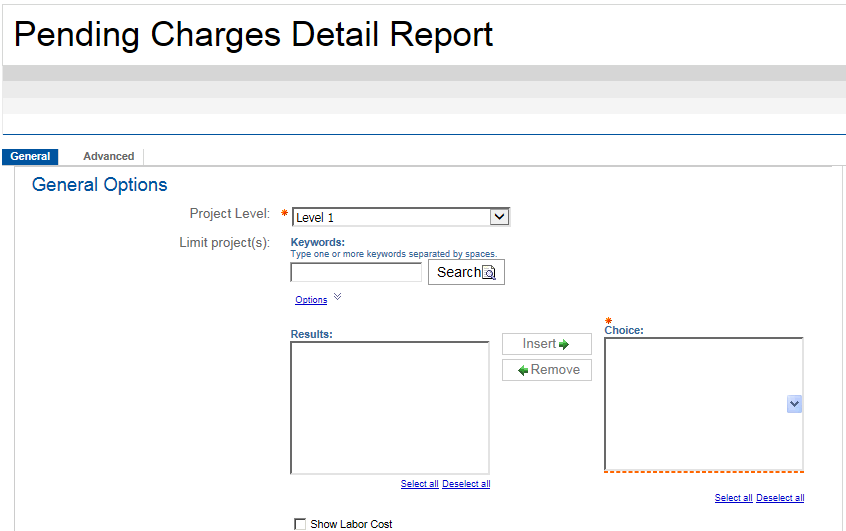Click the Insert button

(x=546, y=344)
